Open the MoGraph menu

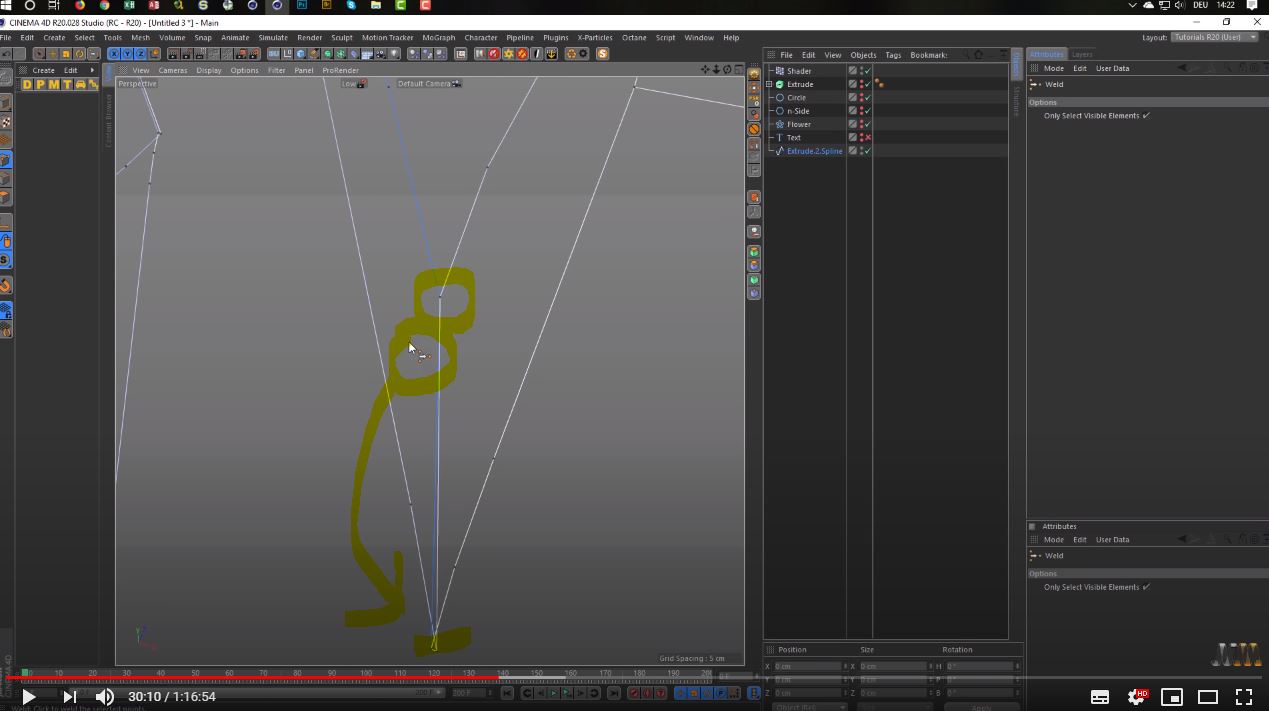click(438, 38)
